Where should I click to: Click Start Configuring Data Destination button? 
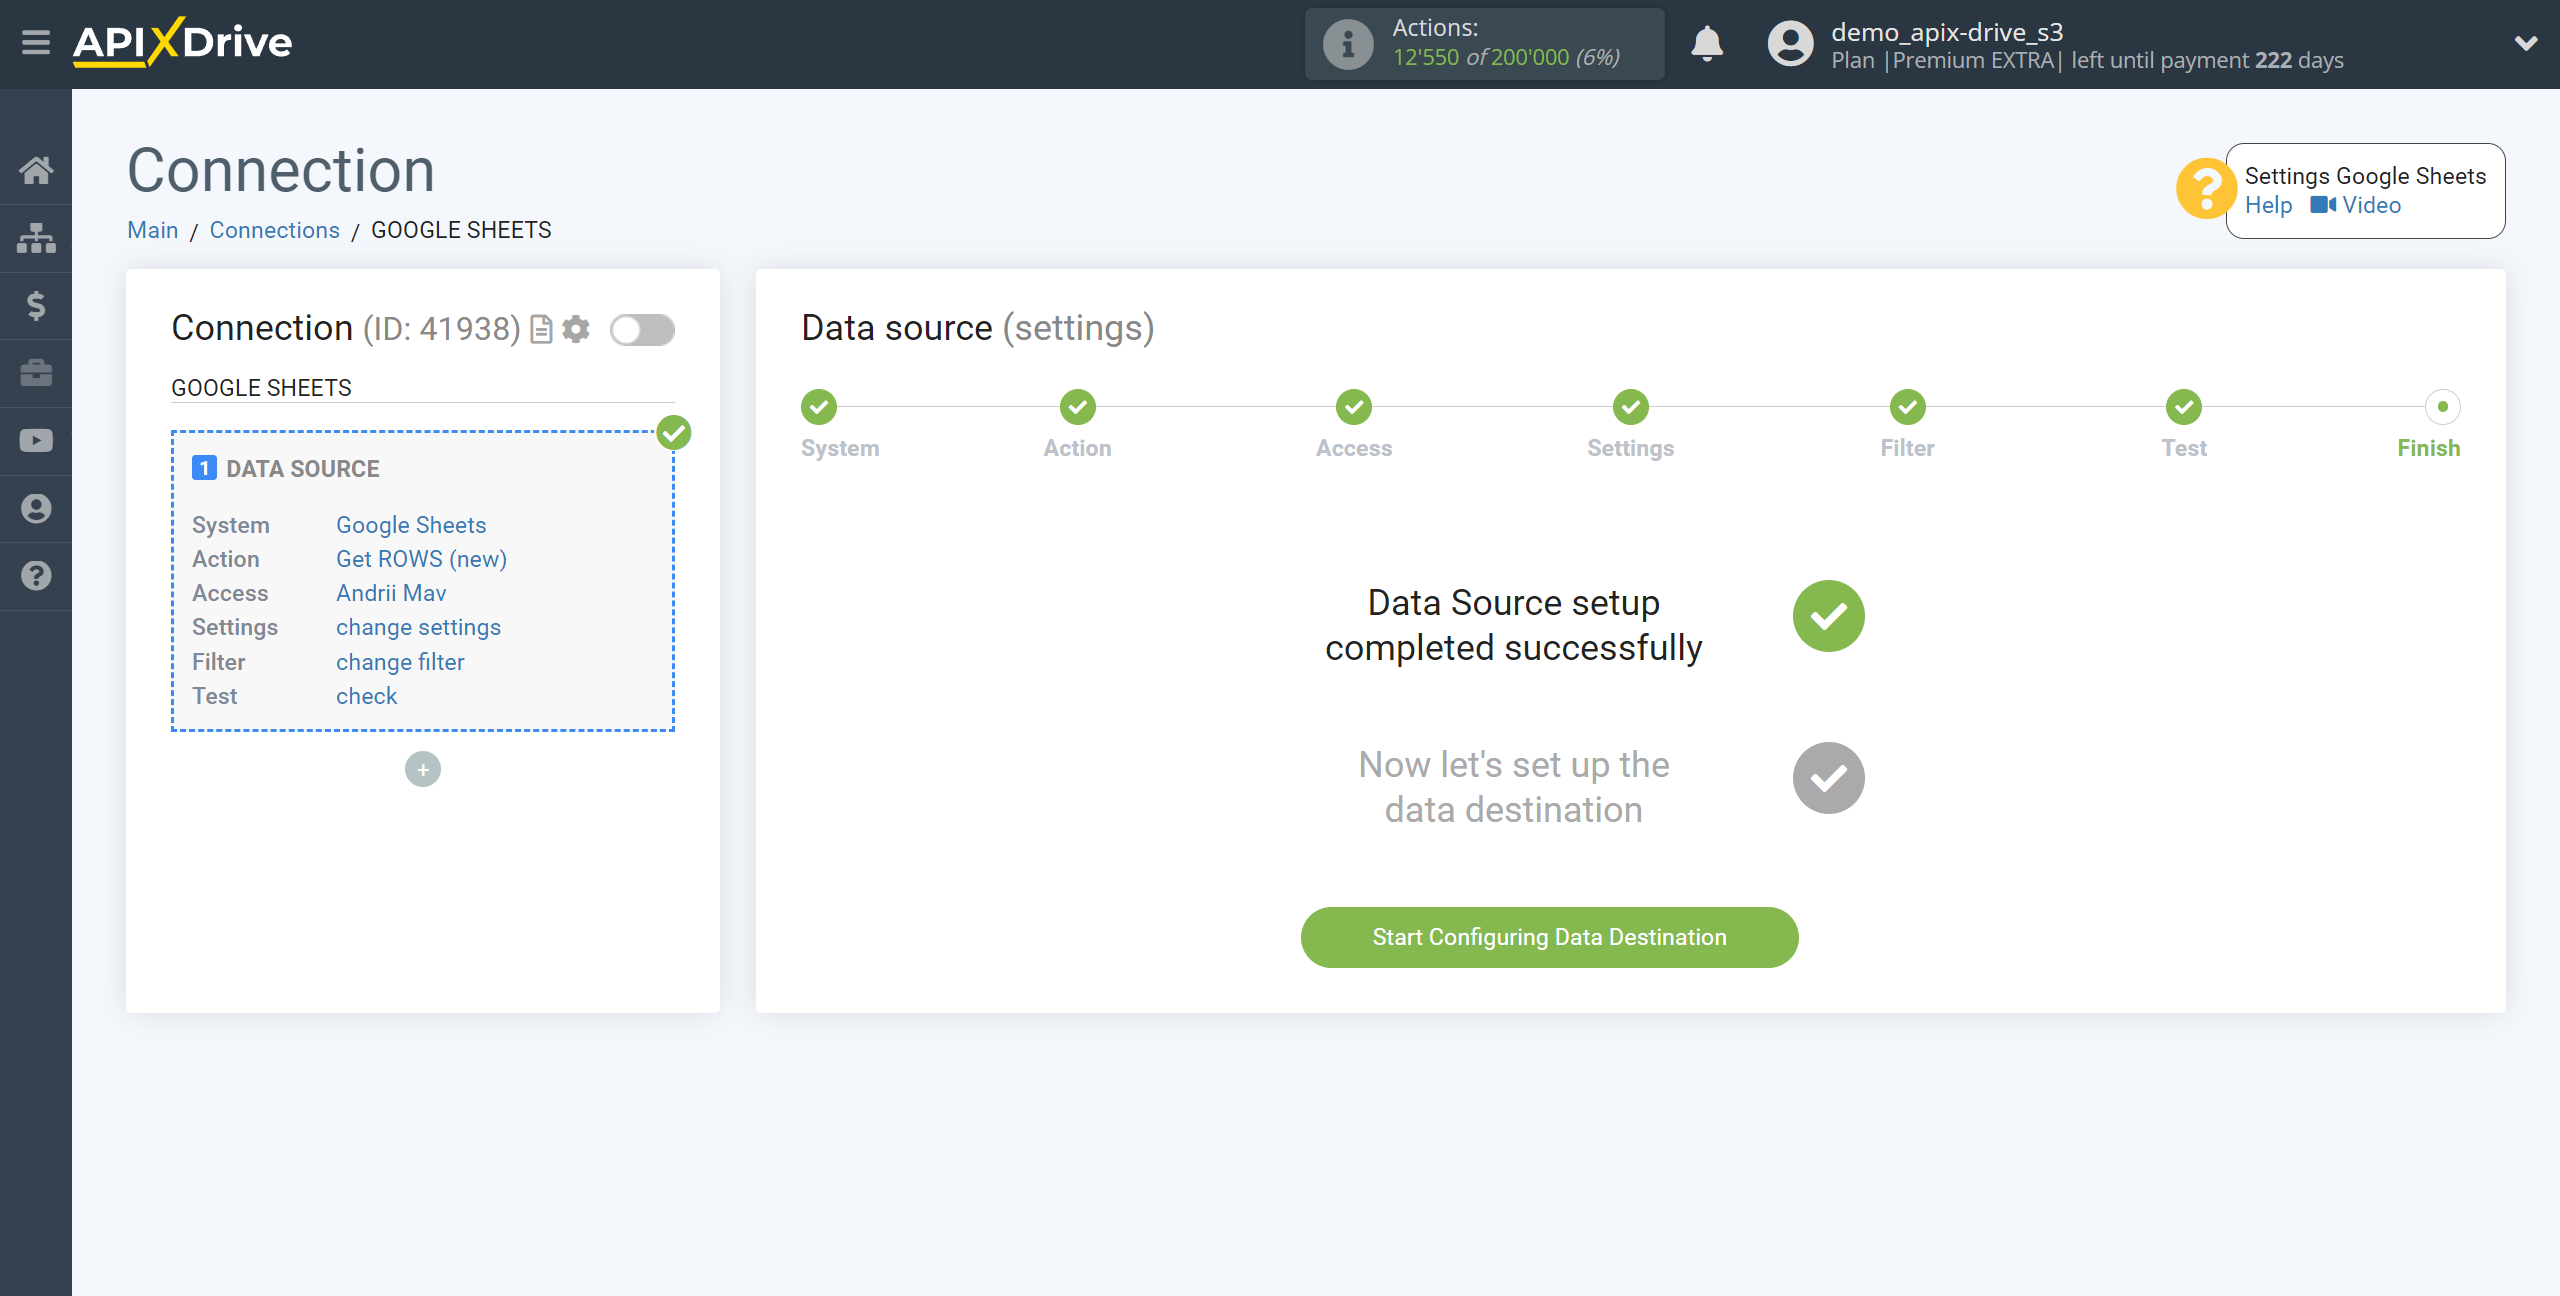[1549, 937]
